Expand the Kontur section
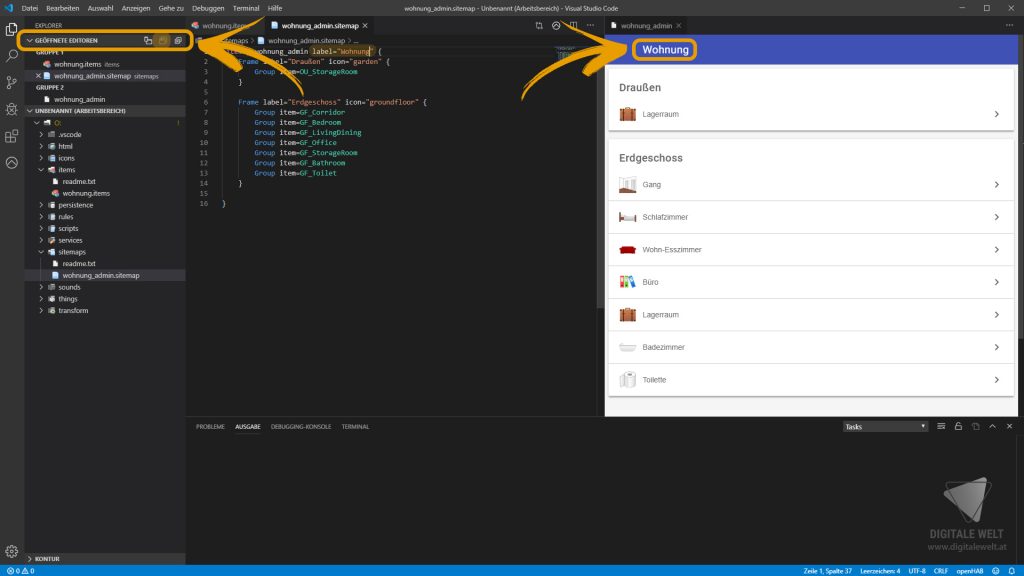Screen dimensions: 1024x576 46,558
